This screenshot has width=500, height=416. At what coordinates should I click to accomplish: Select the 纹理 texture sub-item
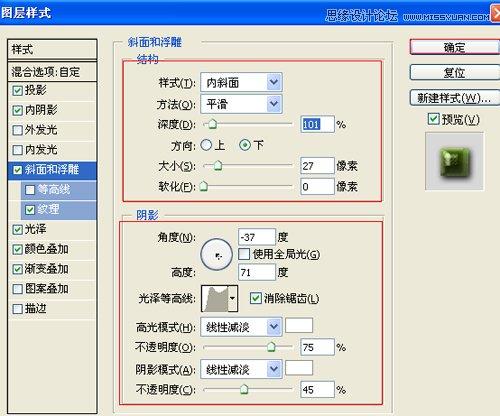click(59, 210)
